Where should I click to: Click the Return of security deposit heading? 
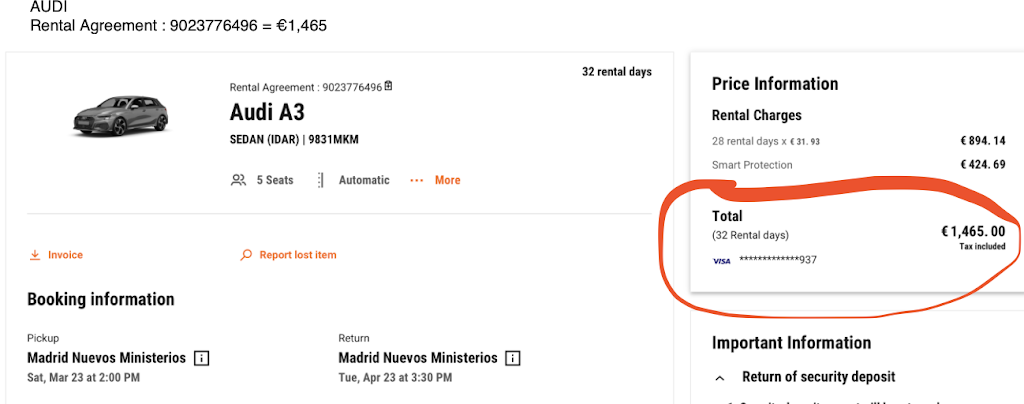[818, 377]
